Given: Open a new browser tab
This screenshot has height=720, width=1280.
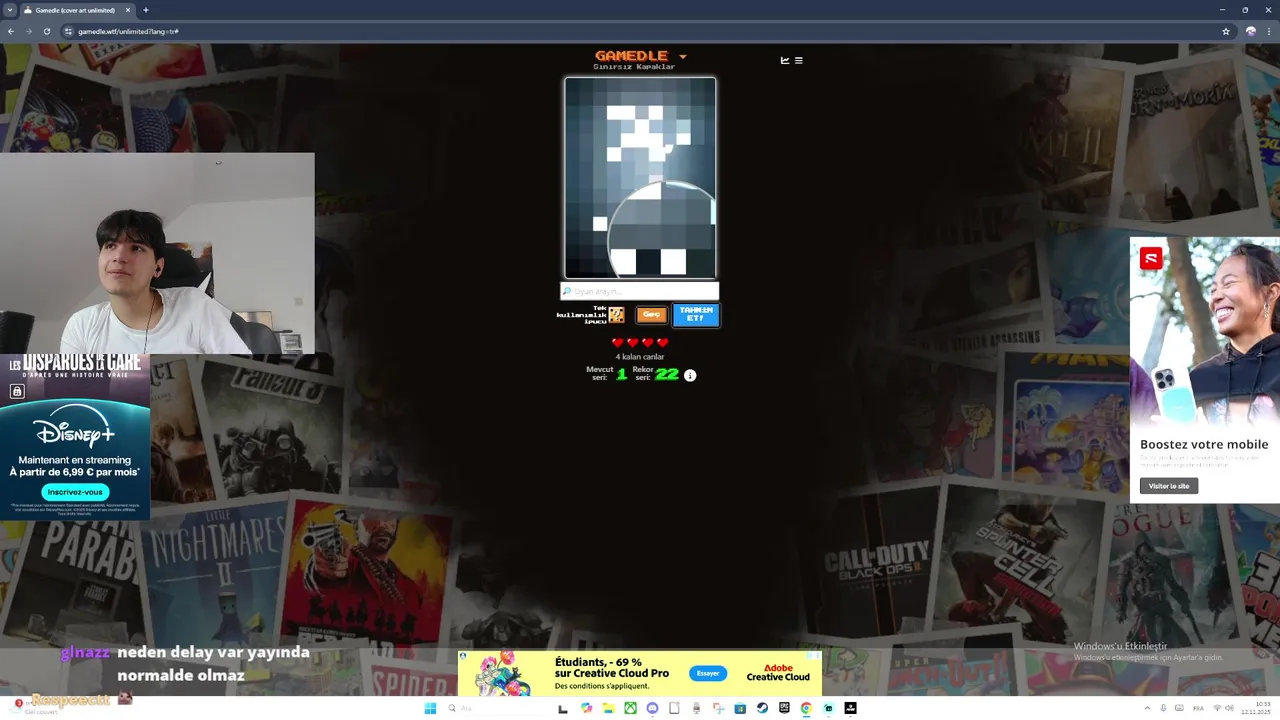Looking at the screenshot, I should click(x=146, y=10).
